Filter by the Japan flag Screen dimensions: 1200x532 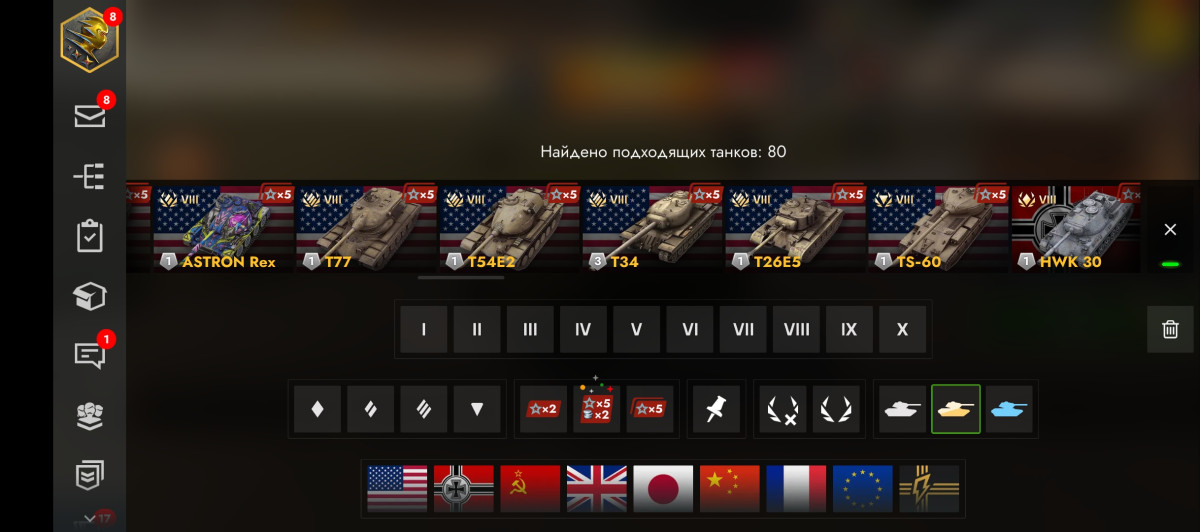[663, 488]
